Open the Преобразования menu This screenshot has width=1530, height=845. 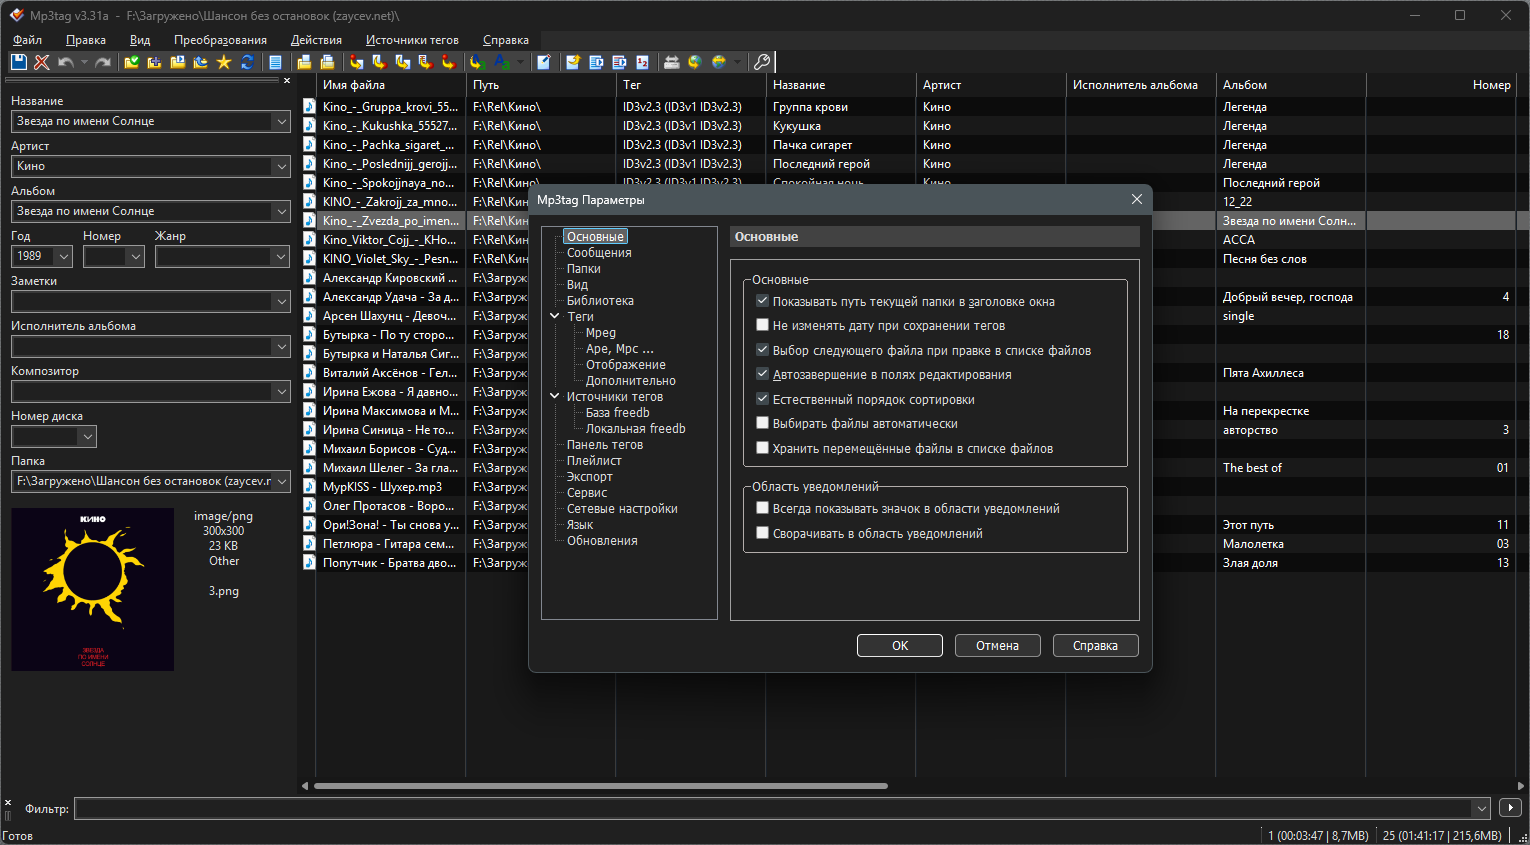click(220, 40)
